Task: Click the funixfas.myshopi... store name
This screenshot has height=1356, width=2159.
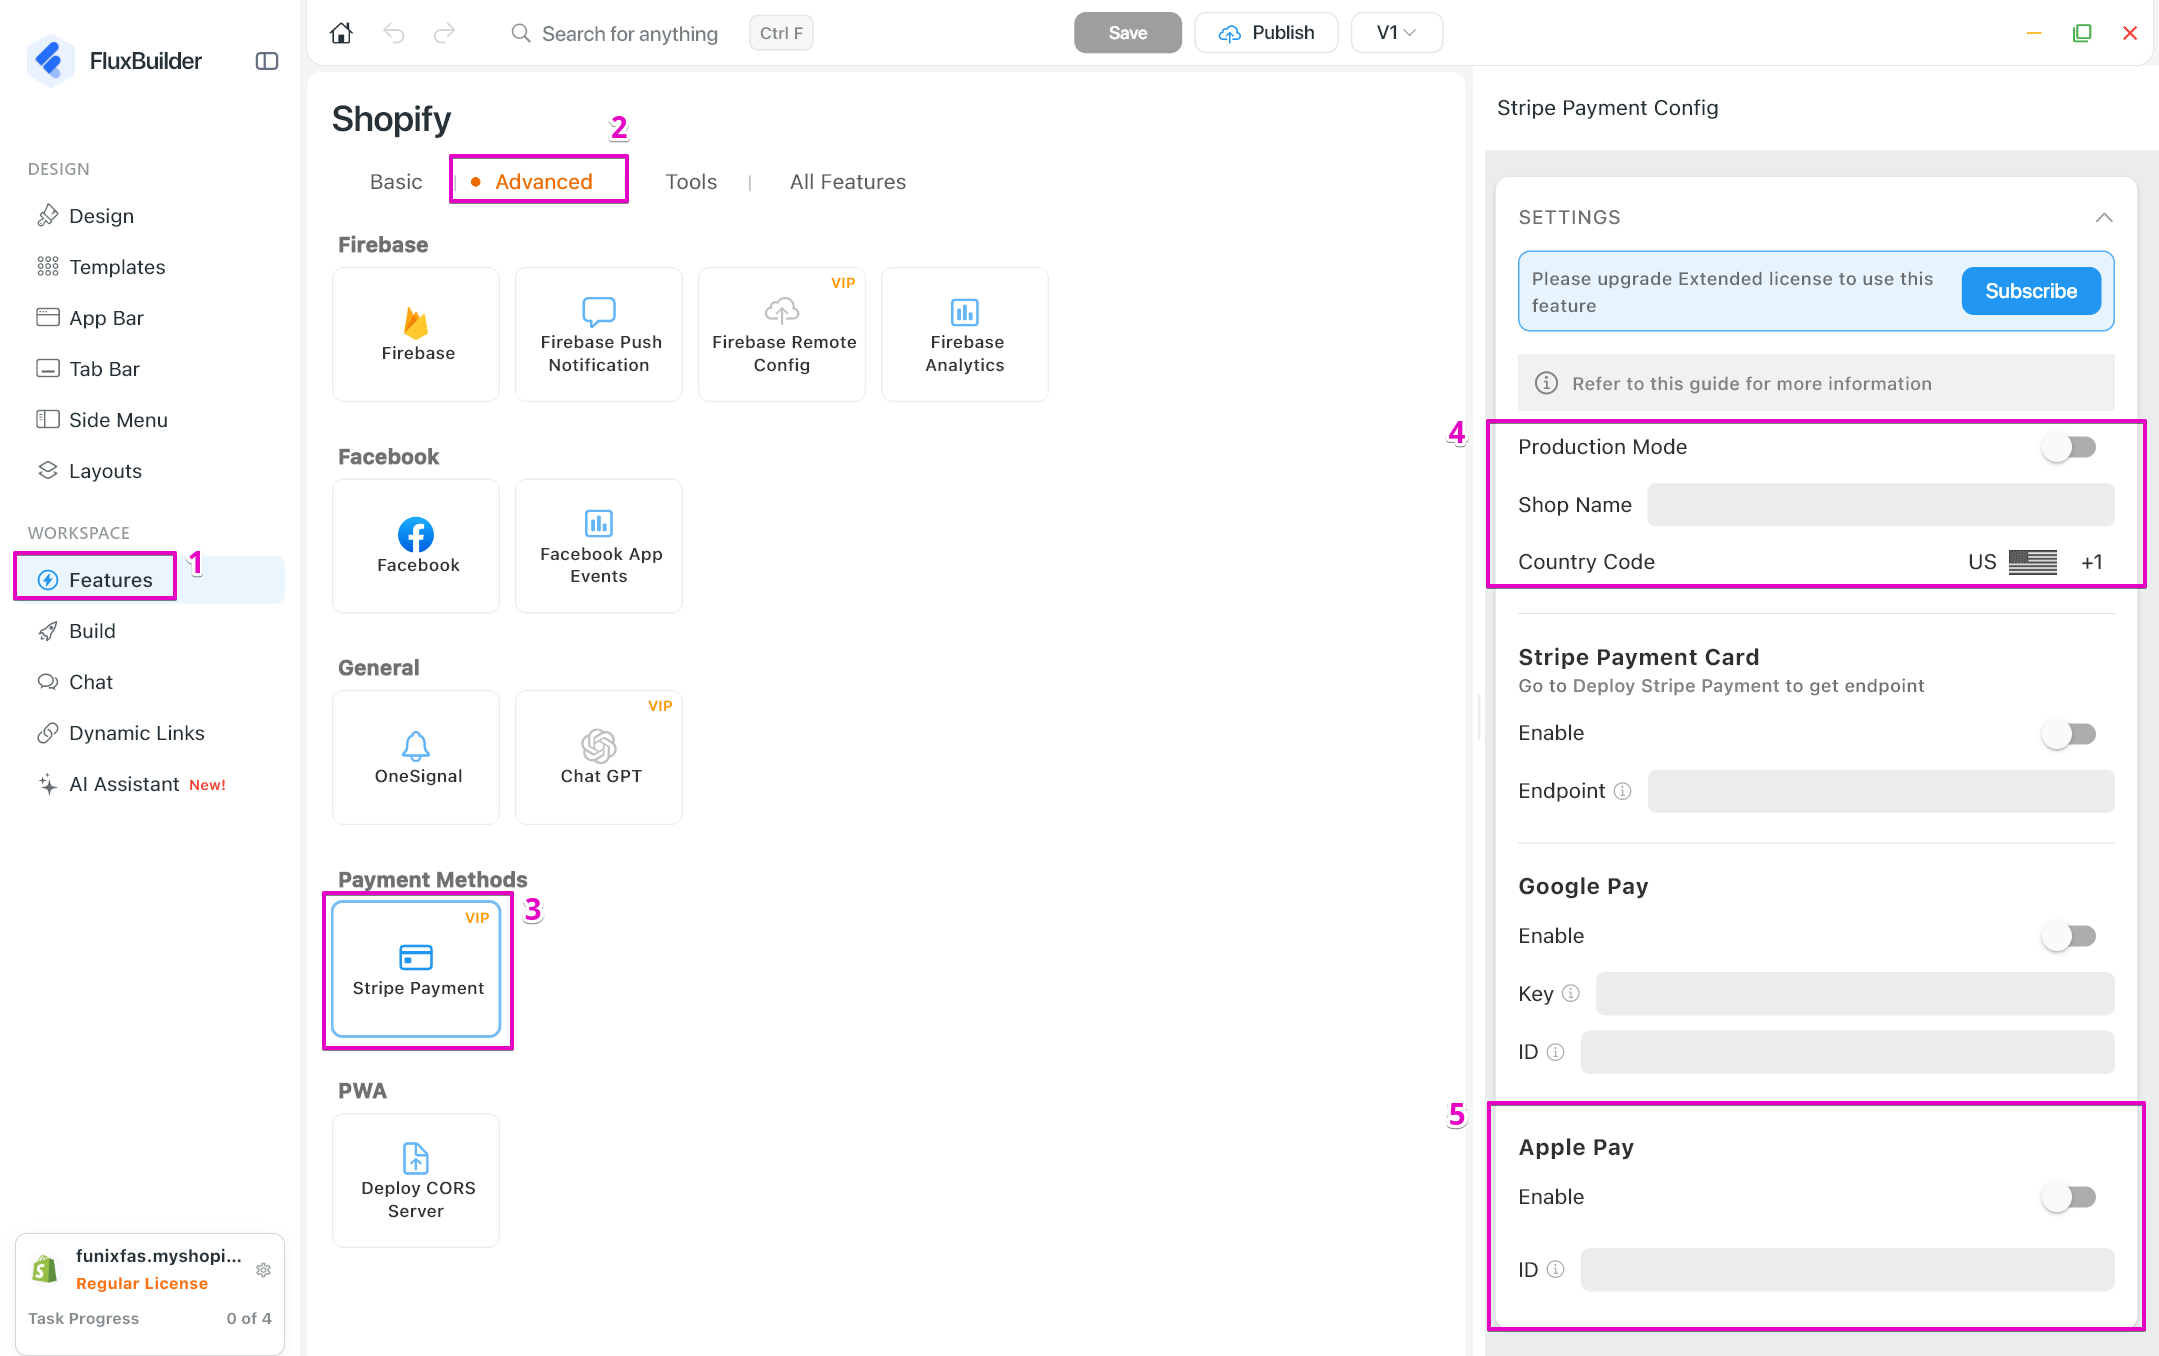Action: [x=159, y=1256]
